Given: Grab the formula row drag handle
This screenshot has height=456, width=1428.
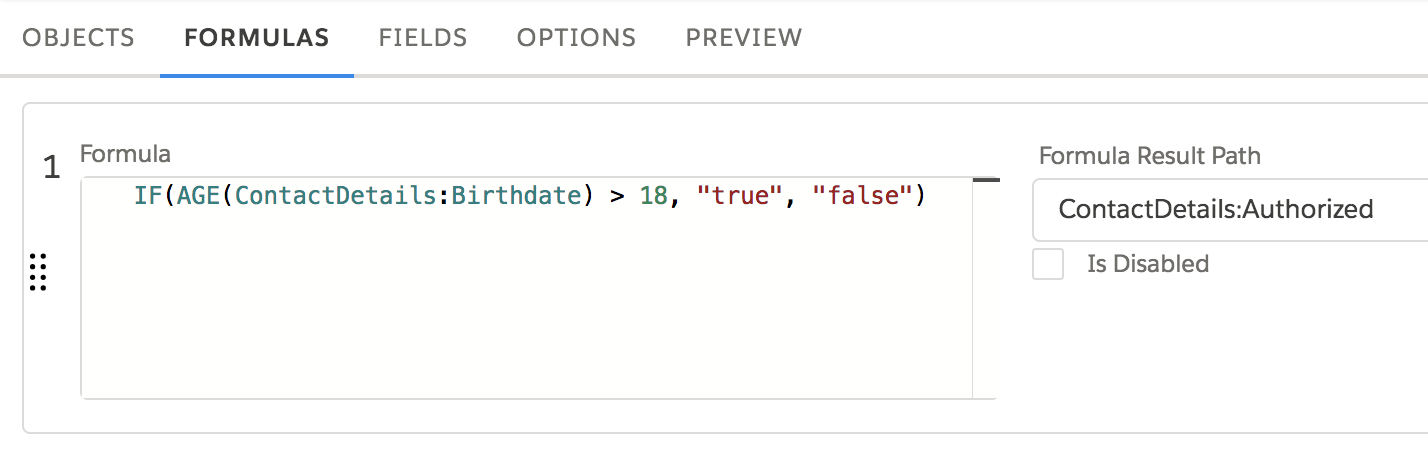Looking at the screenshot, I should [38, 272].
